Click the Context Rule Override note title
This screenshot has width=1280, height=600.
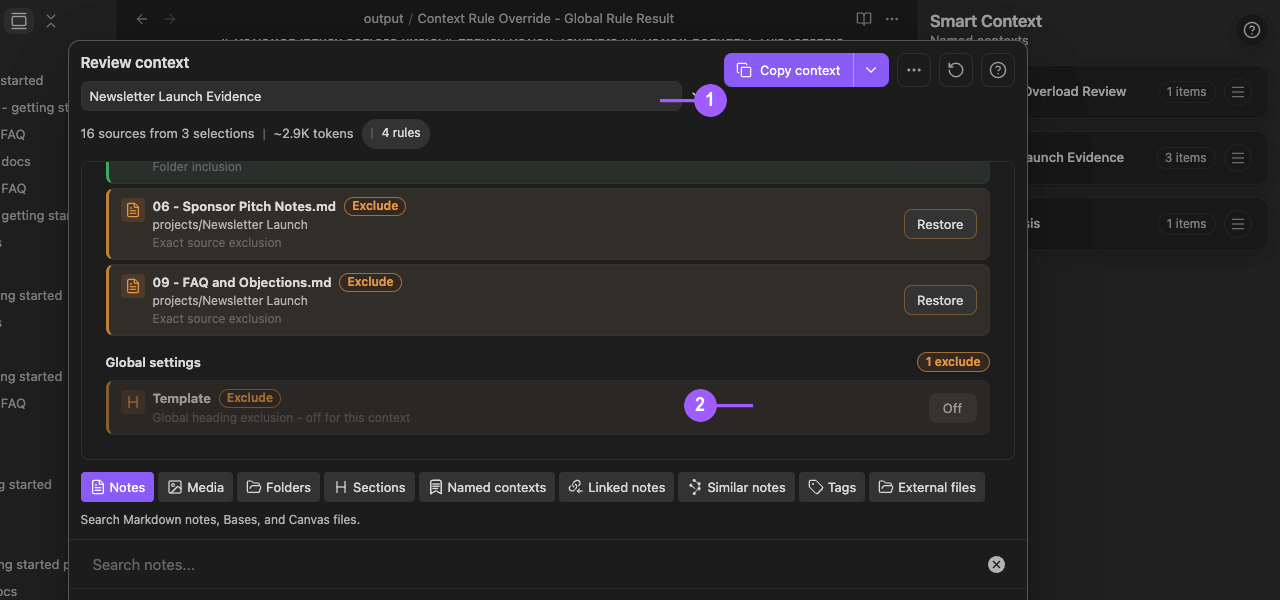pos(546,19)
